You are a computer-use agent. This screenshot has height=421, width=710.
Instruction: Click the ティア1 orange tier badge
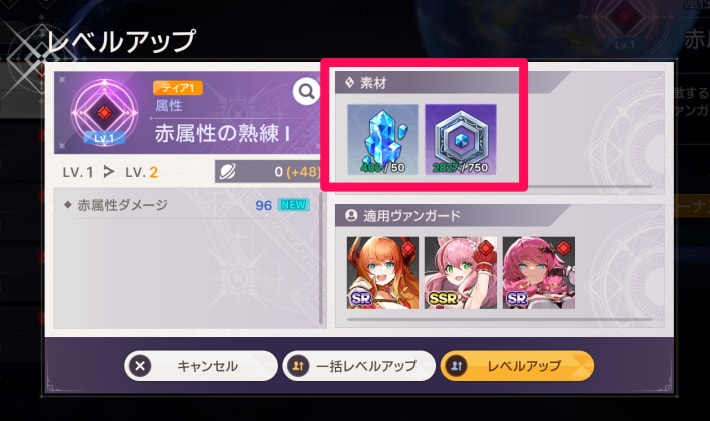point(178,88)
